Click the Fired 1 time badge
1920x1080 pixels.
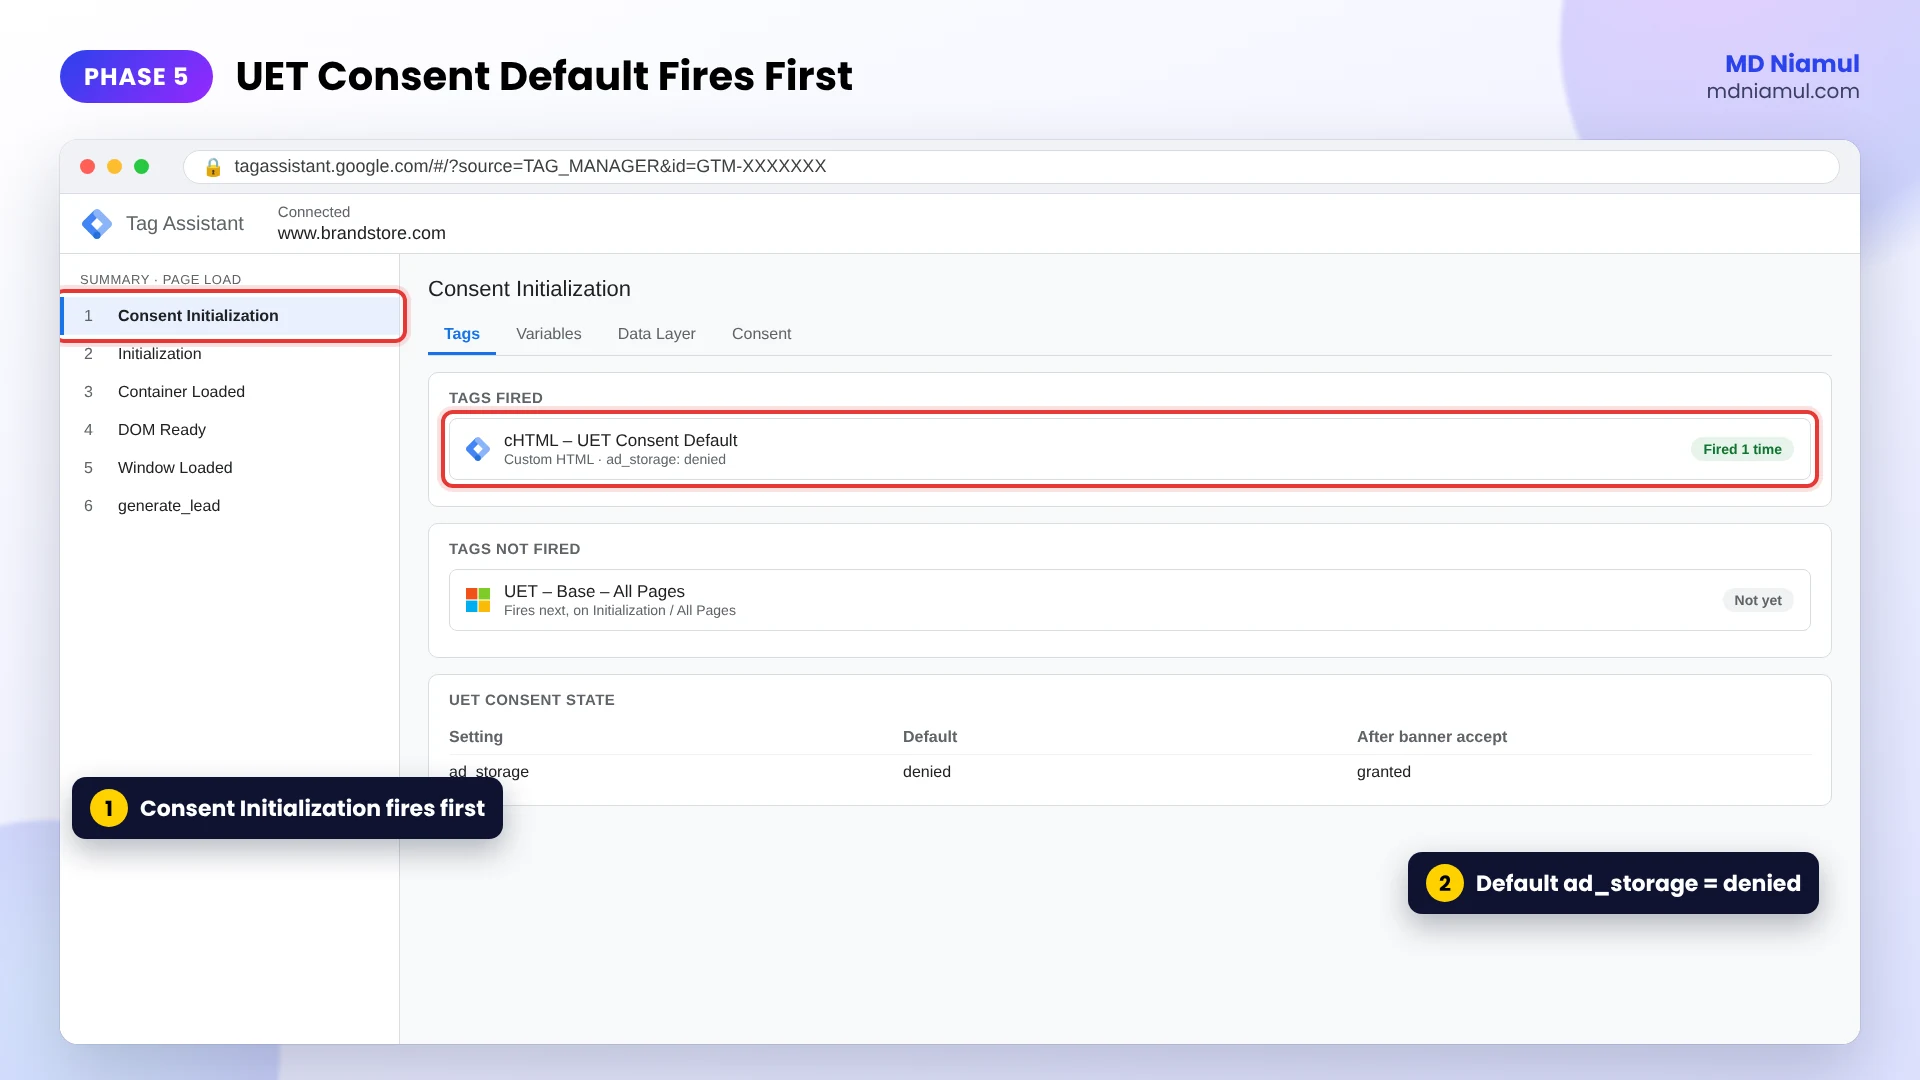click(1742, 449)
